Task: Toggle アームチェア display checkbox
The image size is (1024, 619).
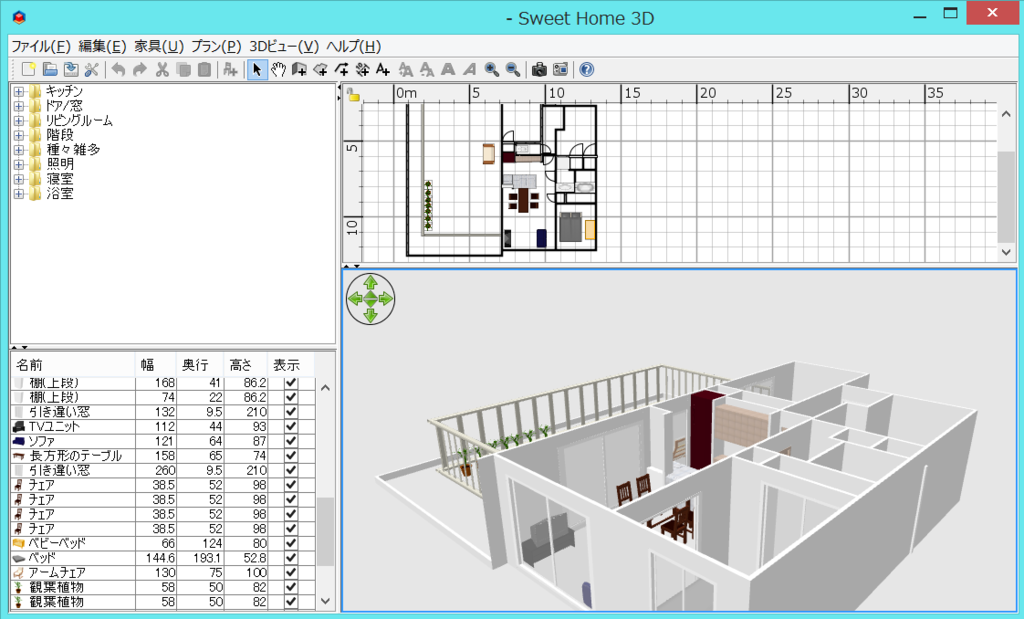Action: (291, 573)
